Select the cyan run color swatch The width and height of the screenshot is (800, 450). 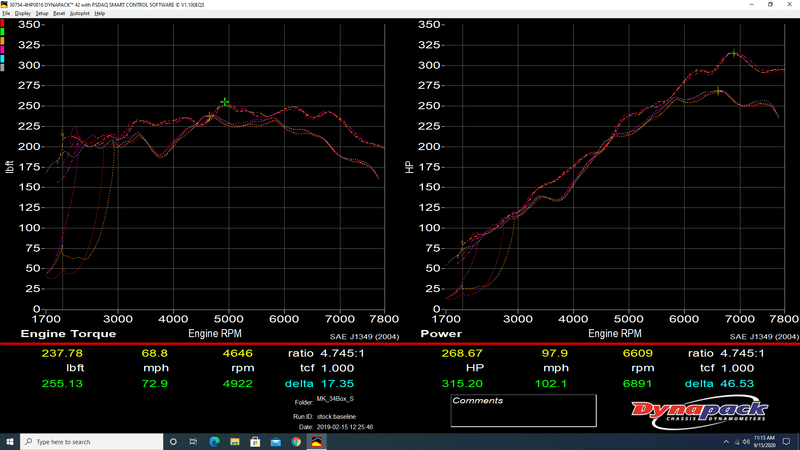coord(3,58)
